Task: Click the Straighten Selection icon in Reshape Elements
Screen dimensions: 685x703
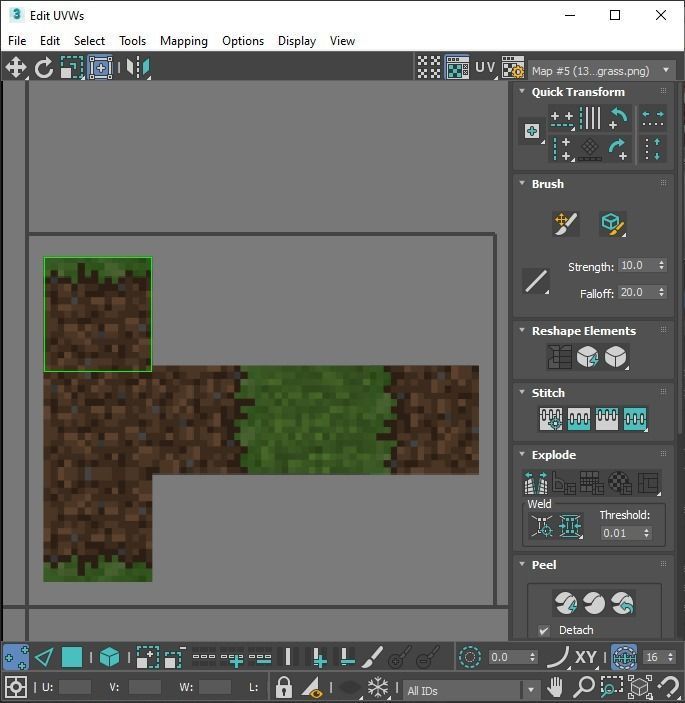Action: coord(559,357)
